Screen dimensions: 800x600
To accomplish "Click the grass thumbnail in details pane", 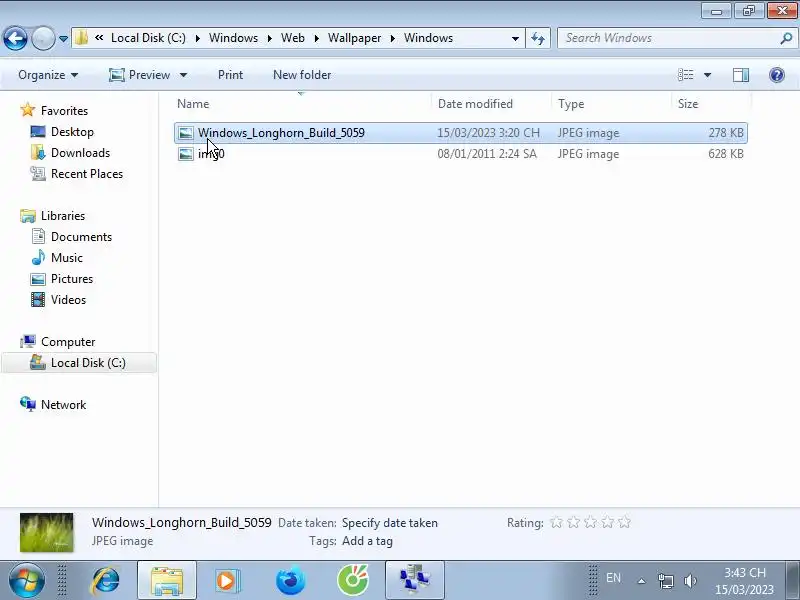I will tap(46, 533).
